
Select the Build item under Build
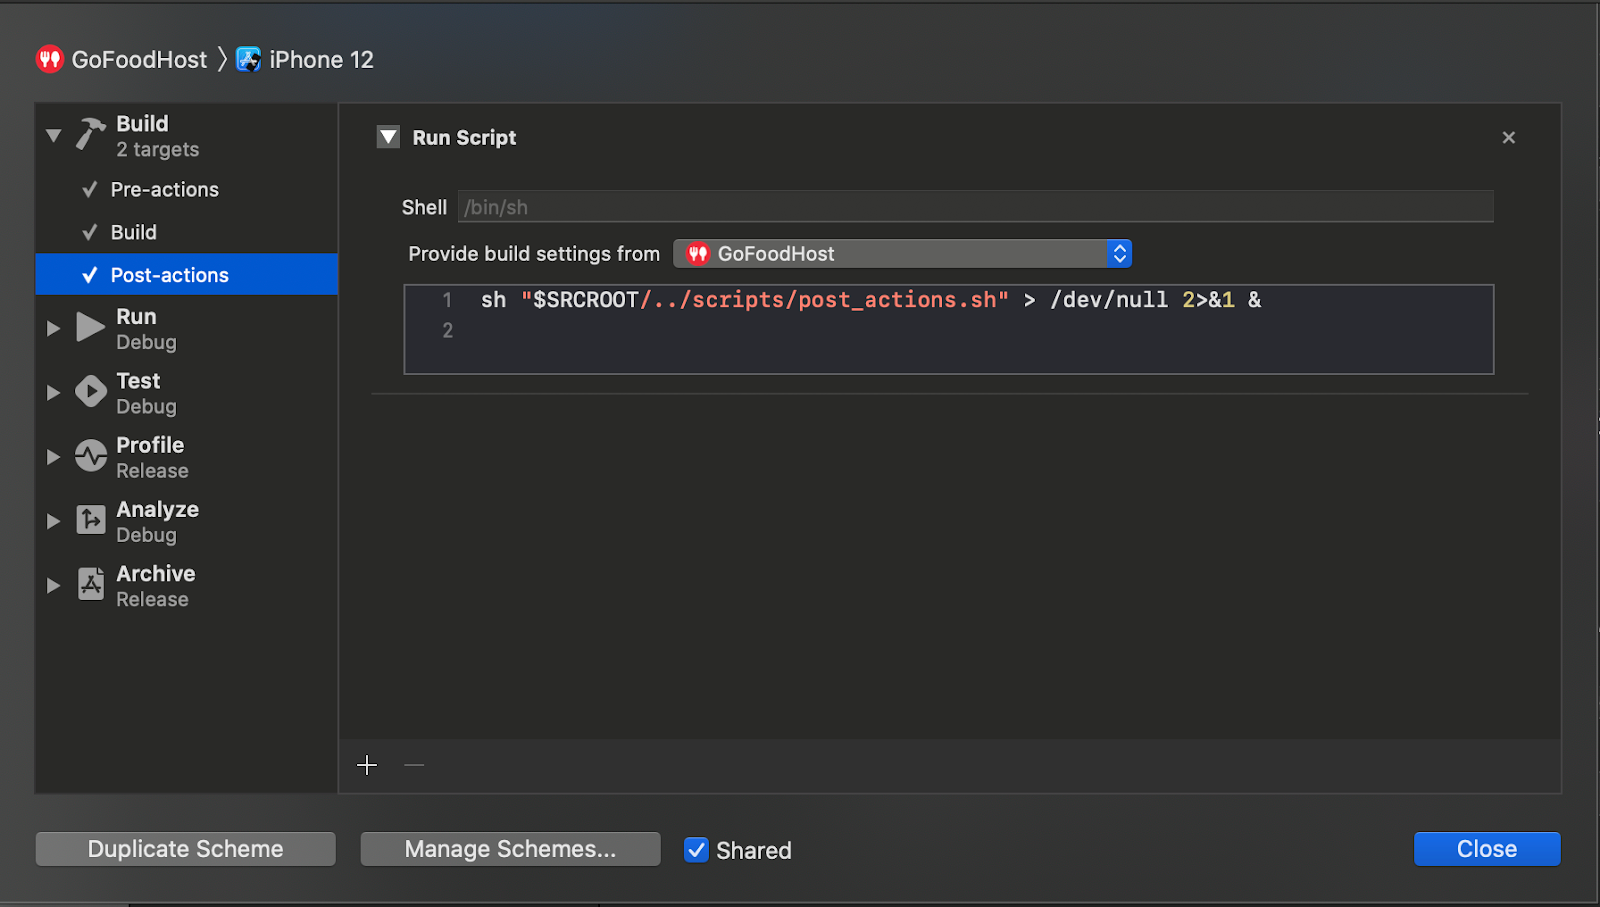click(134, 233)
